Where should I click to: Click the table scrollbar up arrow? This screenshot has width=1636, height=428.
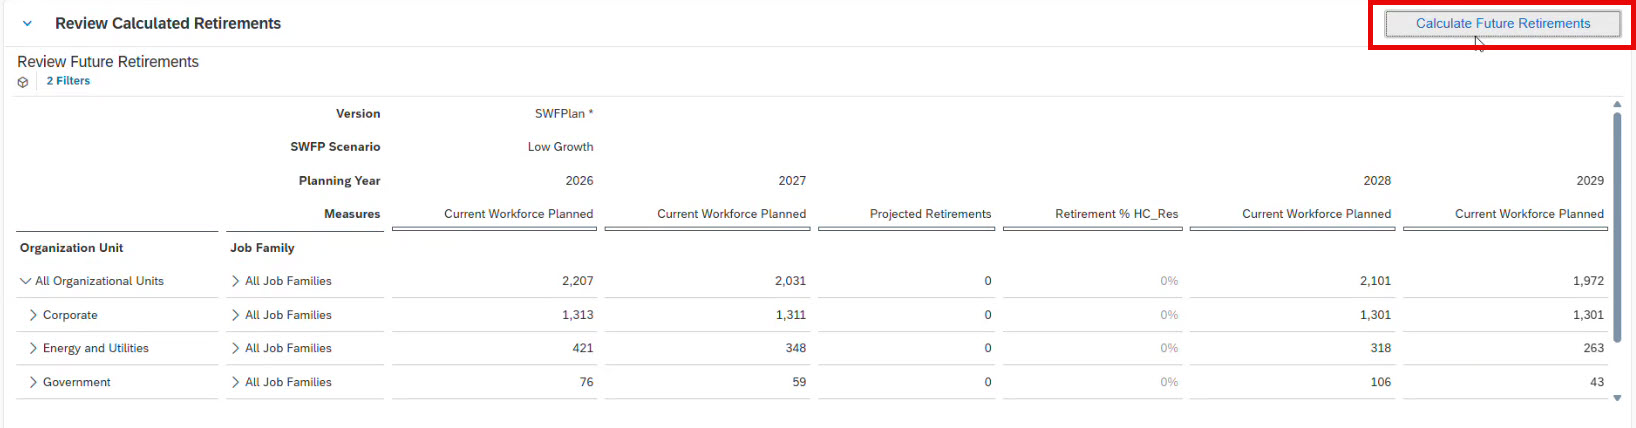(1617, 104)
